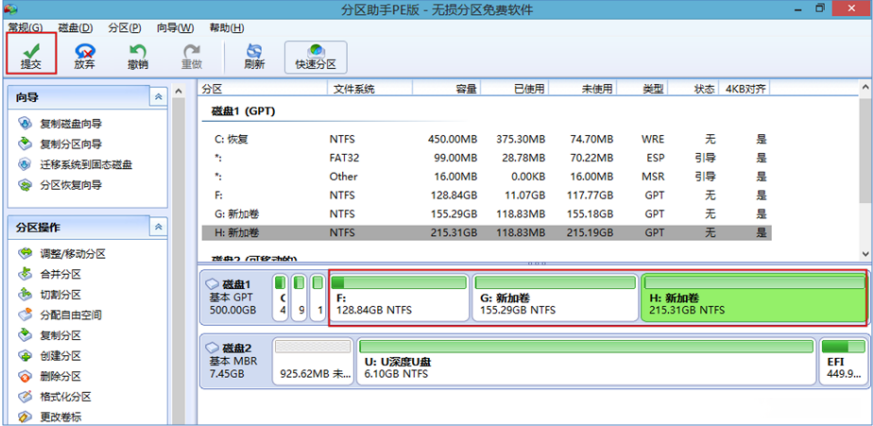Sort by the 文件系统 column header
The image size is (873, 426).
point(370,89)
